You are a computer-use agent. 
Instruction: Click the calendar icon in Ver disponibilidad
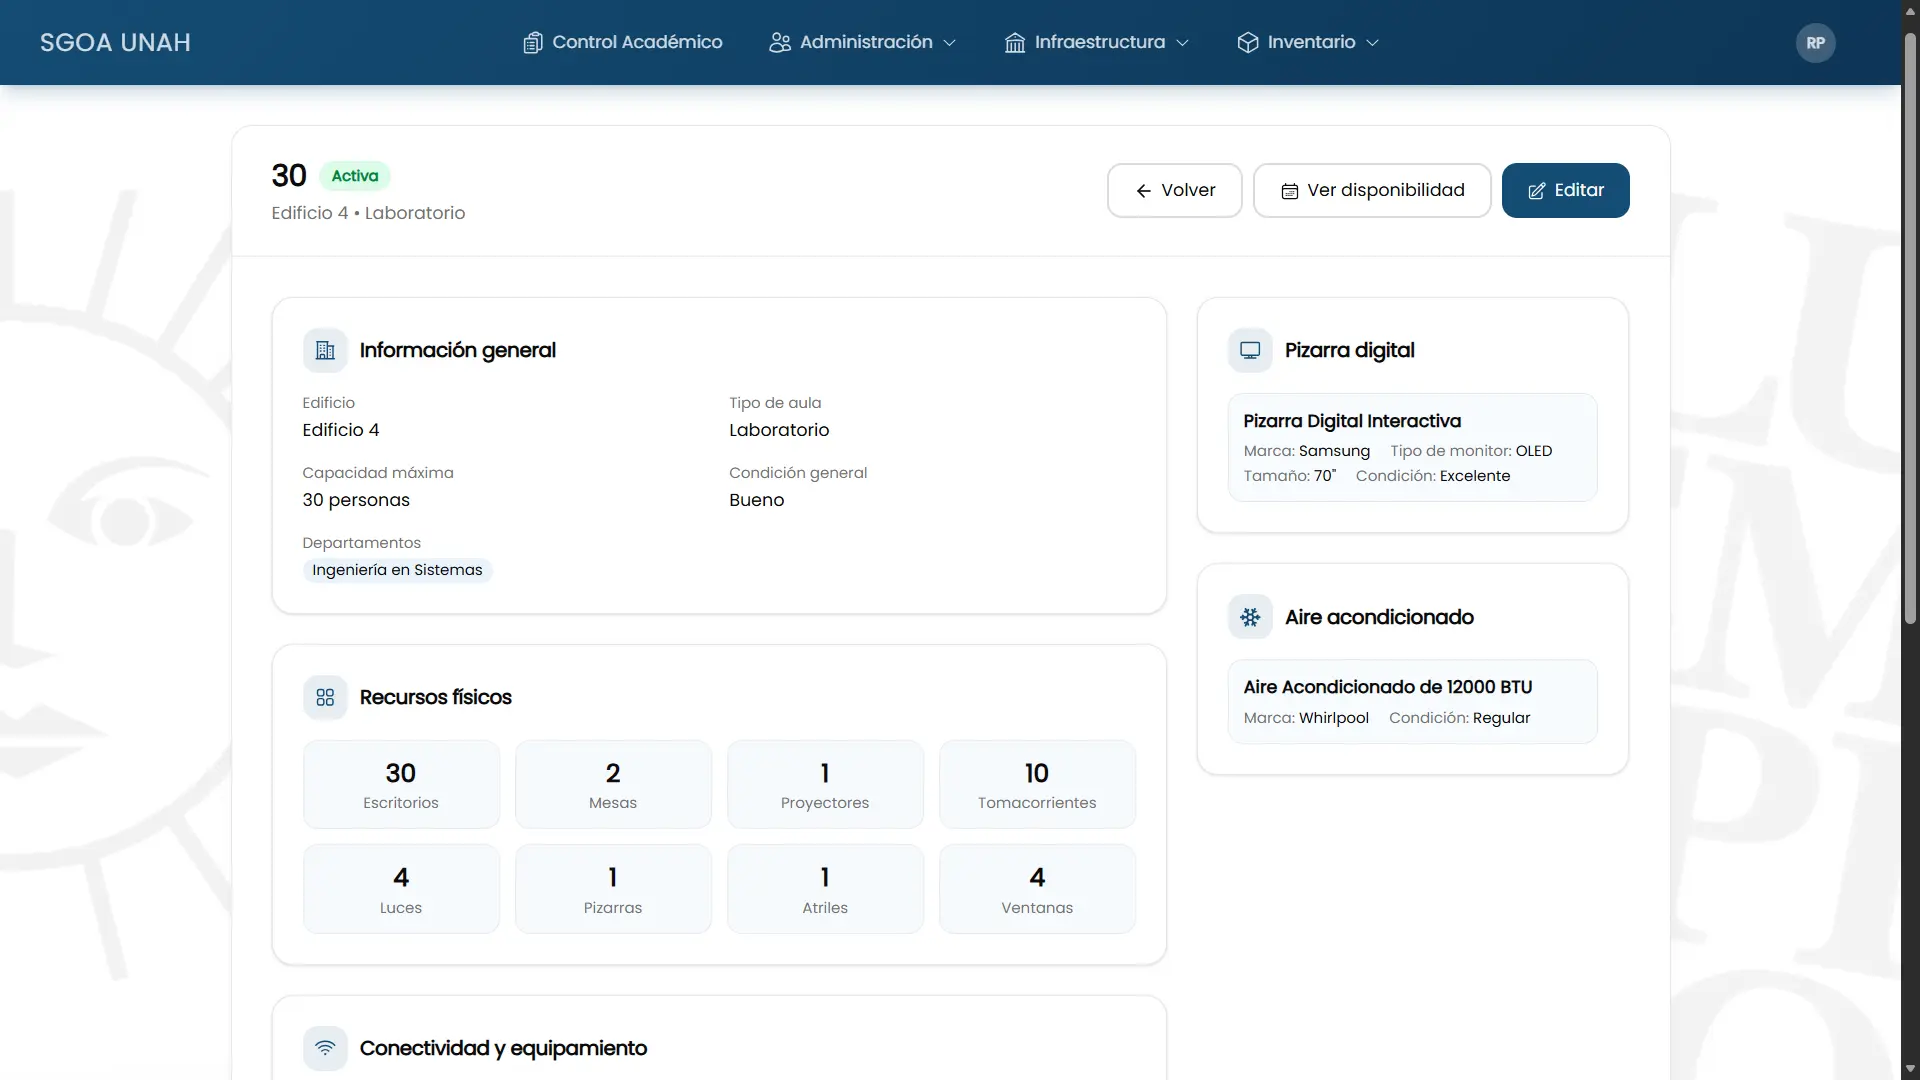[x=1290, y=191]
